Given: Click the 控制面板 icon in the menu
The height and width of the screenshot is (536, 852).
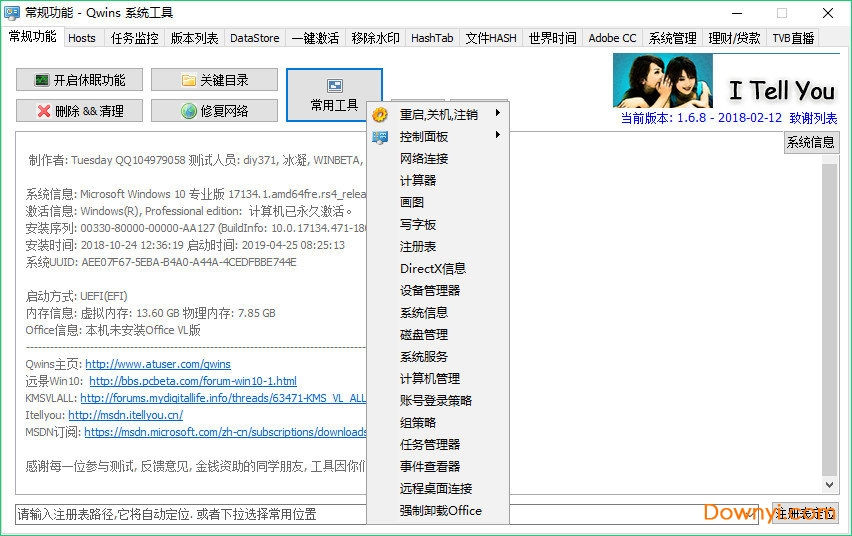Looking at the screenshot, I should tap(380, 137).
